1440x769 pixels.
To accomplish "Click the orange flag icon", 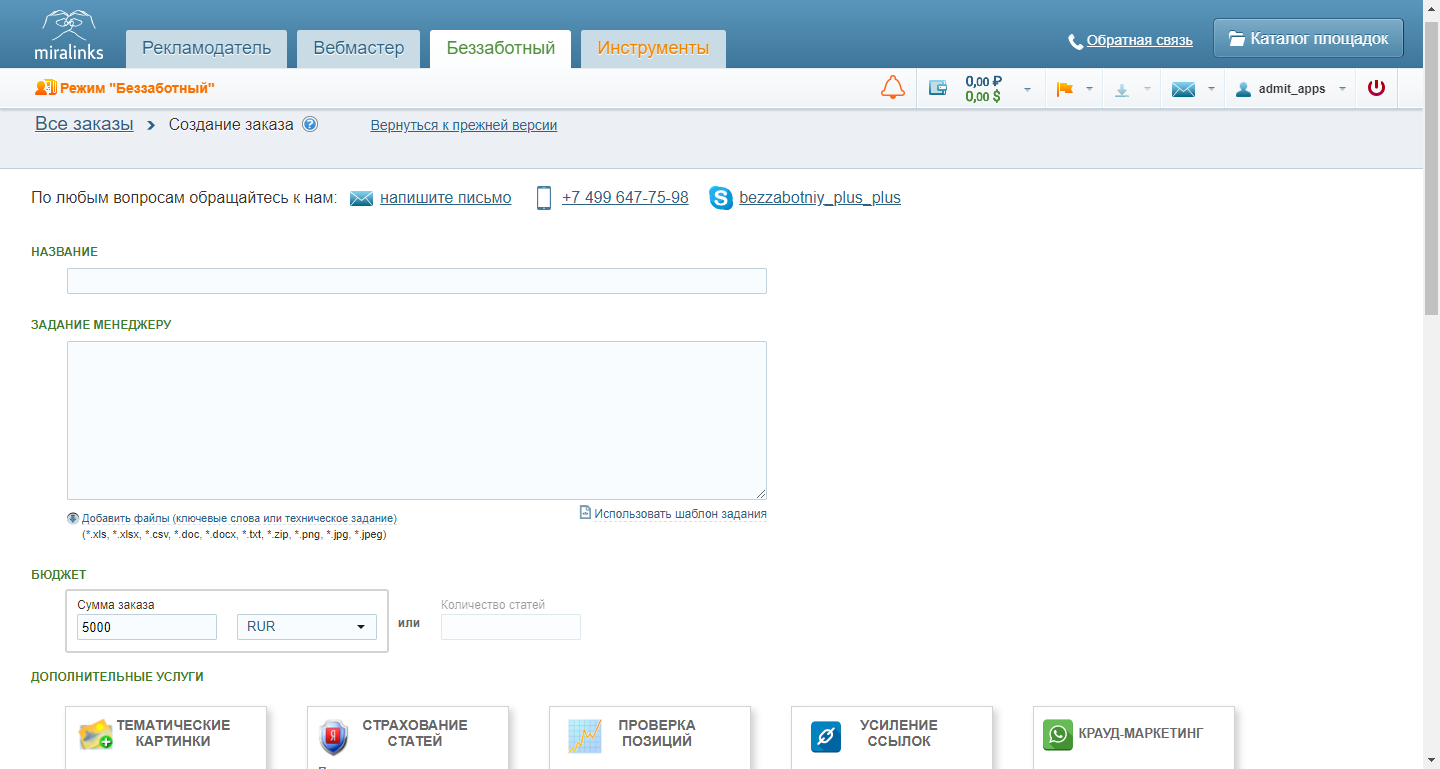I will pyautogui.click(x=1064, y=89).
